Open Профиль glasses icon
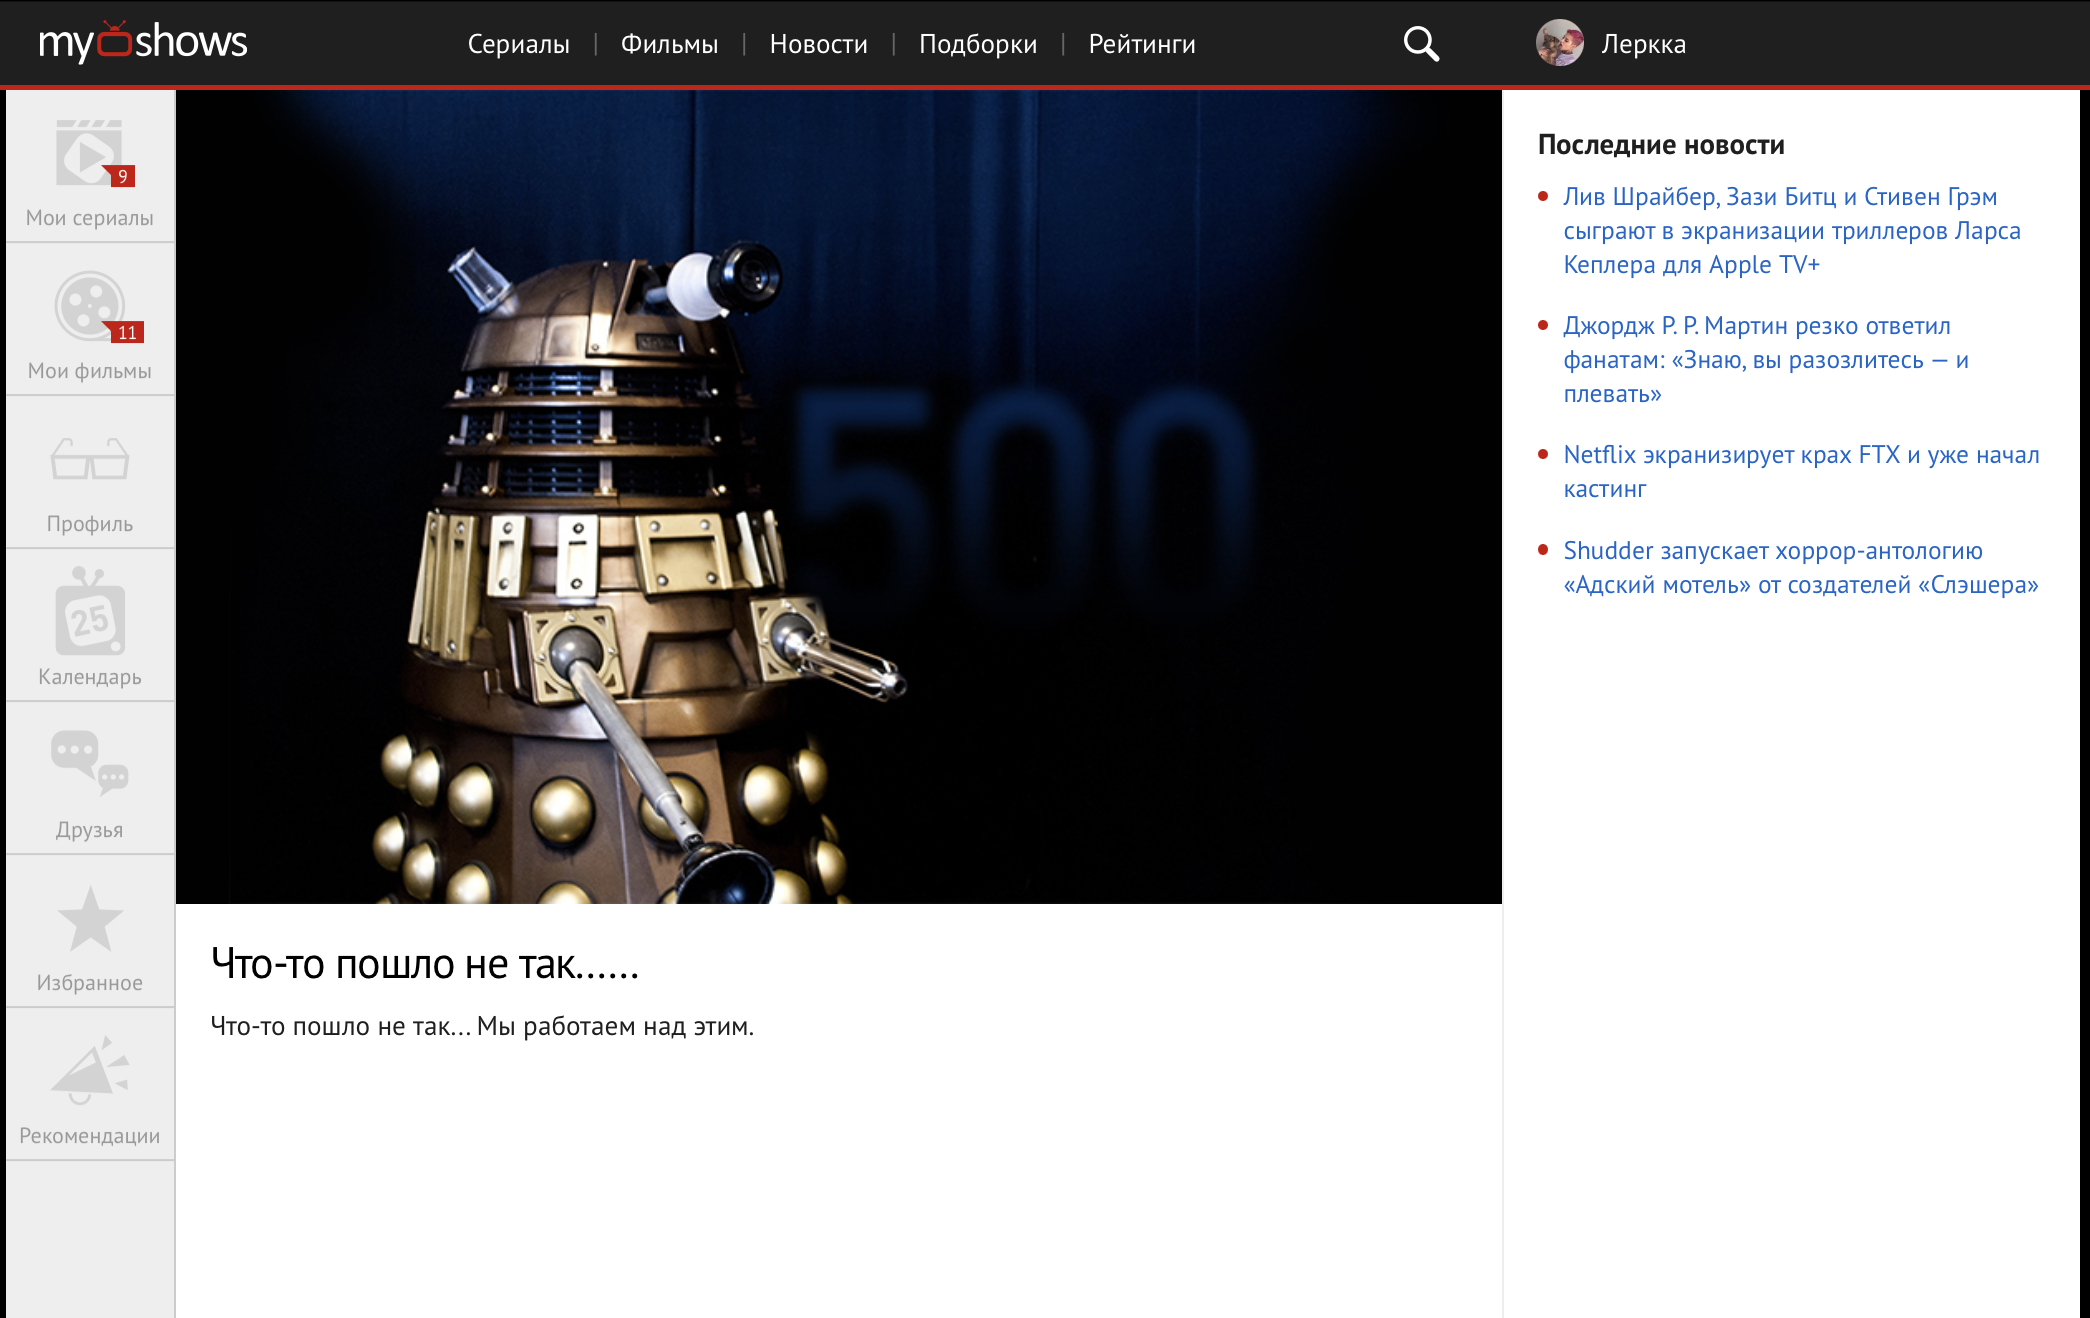This screenshot has width=2090, height=1318. pyautogui.click(x=90, y=459)
